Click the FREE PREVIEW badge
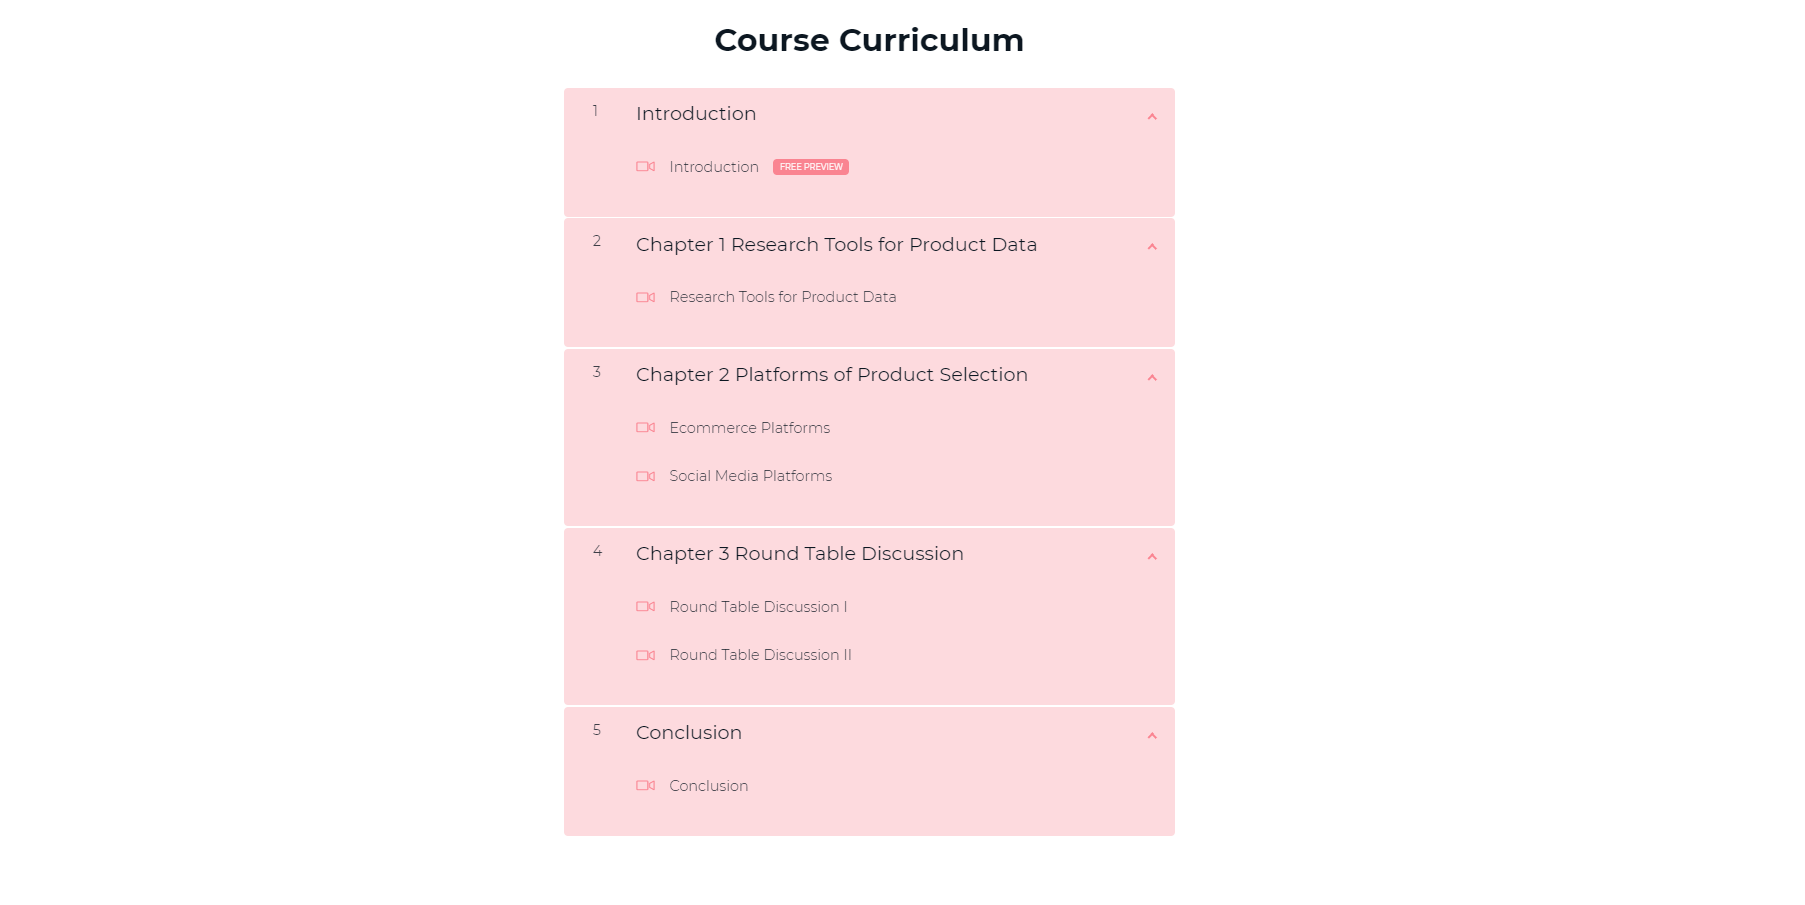Viewport: 1805px width, 905px height. tap(811, 167)
